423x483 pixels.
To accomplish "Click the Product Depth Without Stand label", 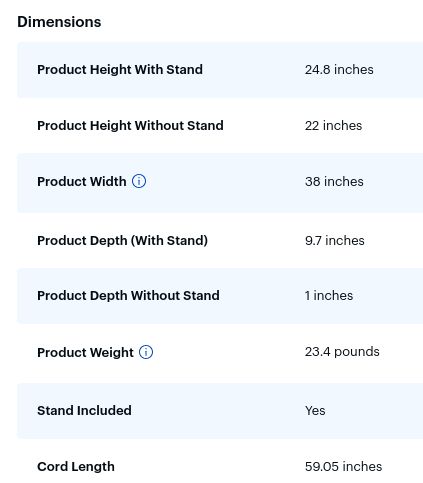I will tap(128, 295).
